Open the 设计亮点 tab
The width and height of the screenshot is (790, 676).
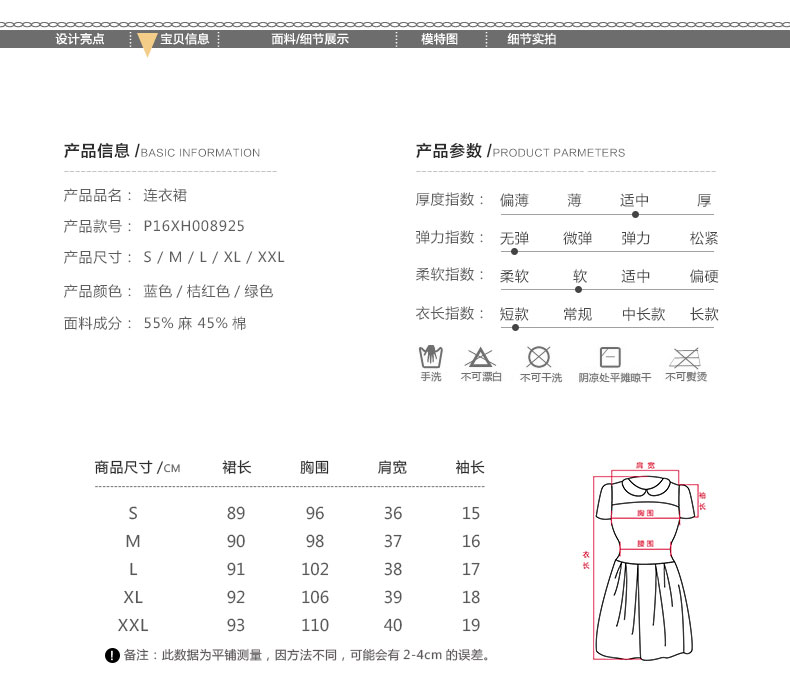(x=80, y=39)
